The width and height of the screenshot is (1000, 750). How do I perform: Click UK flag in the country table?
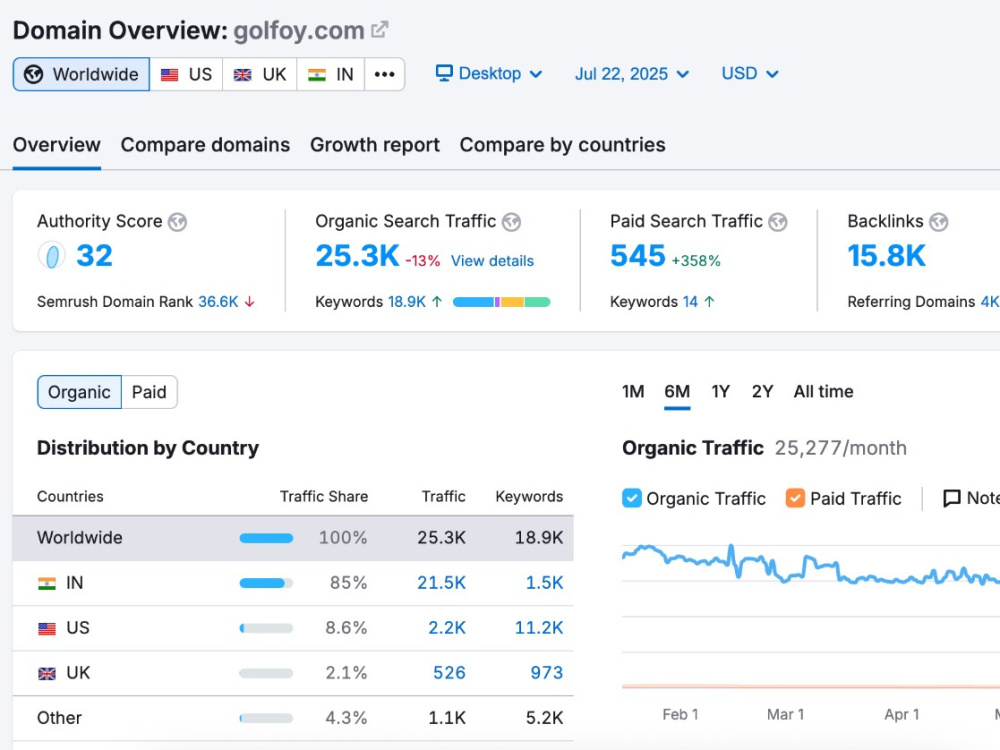coord(47,673)
